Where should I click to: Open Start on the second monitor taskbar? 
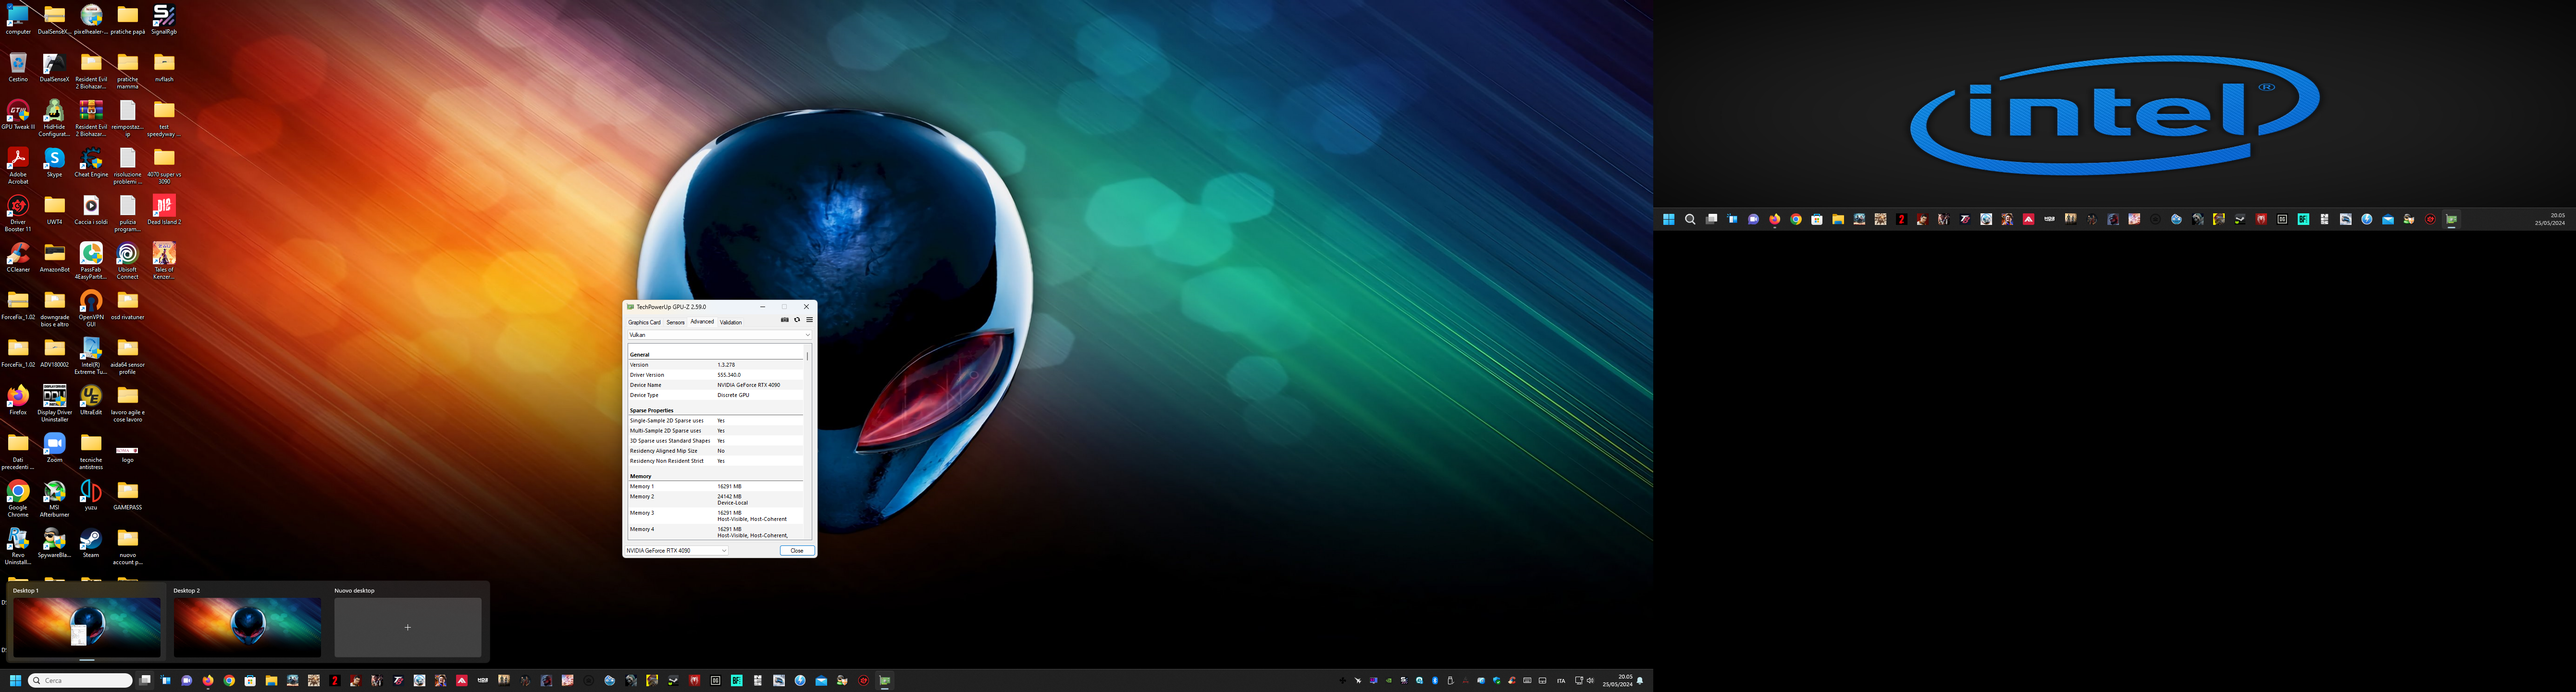point(1669,219)
